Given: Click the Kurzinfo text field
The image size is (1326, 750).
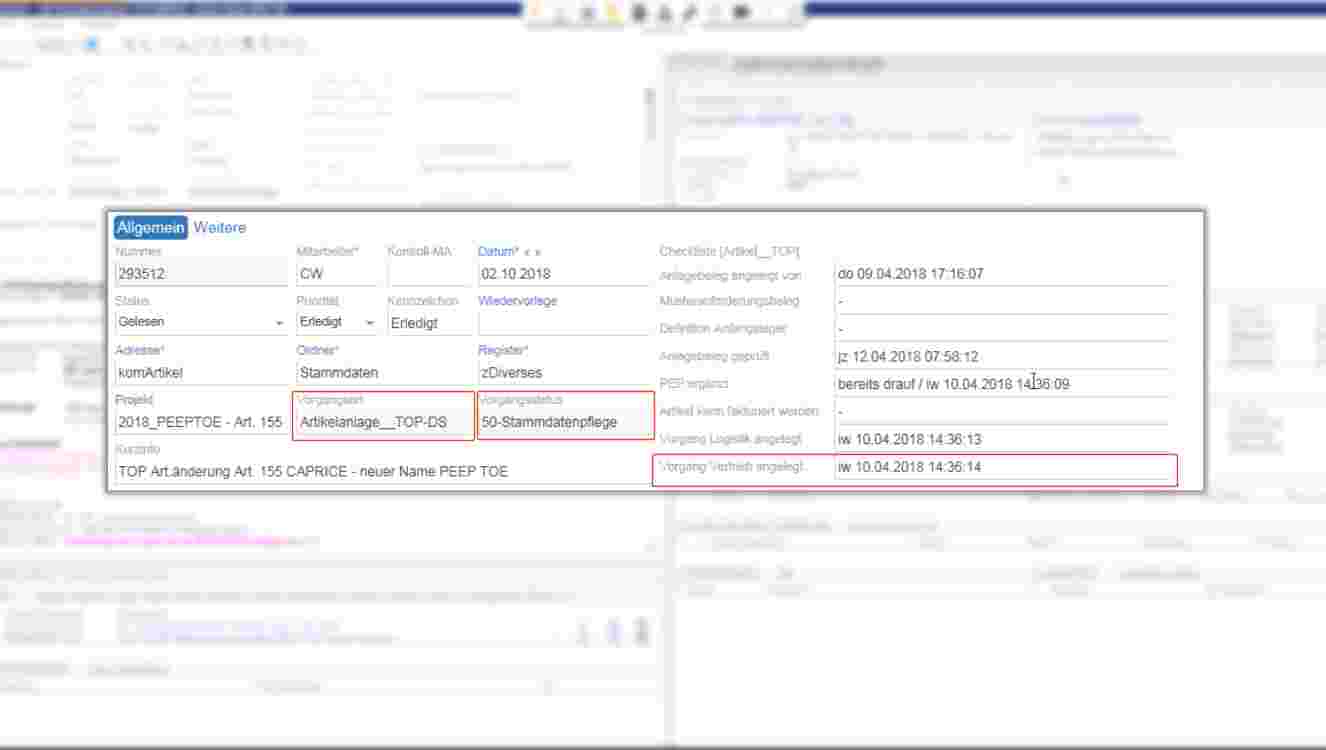Looking at the screenshot, I should click(x=380, y=471).
